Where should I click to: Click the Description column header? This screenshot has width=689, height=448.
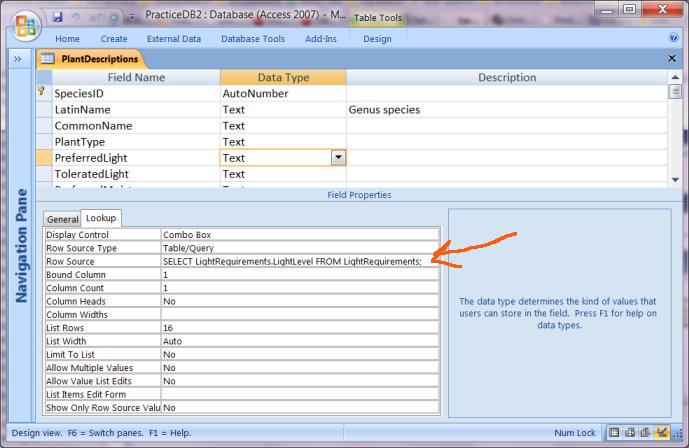point(507,77)
